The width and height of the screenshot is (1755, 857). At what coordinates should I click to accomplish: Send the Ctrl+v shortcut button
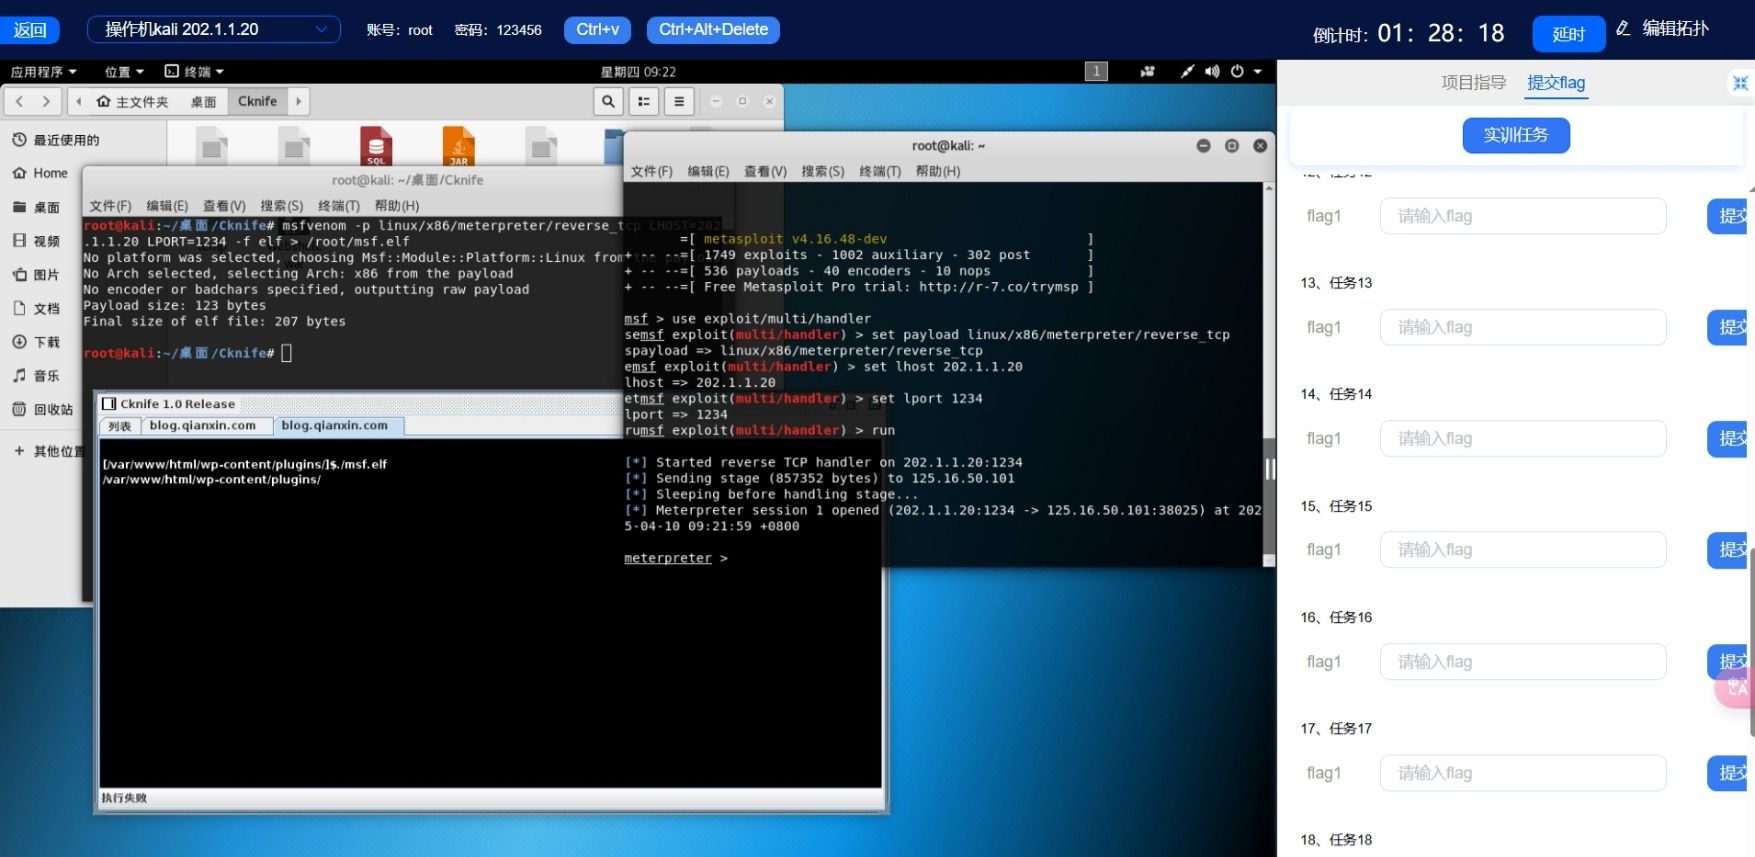point(597,30)
